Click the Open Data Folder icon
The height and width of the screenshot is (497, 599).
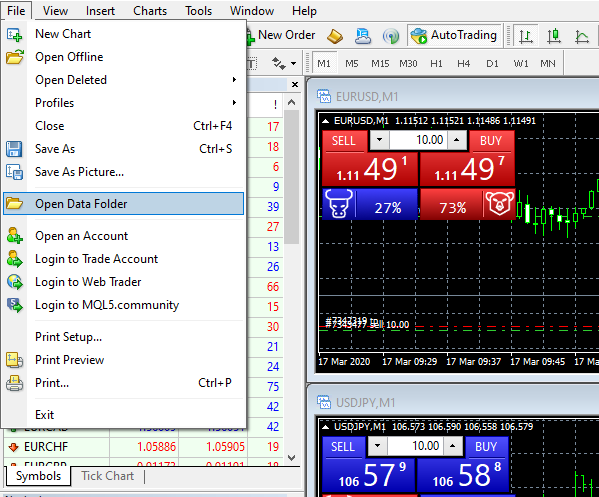click(15, 204)
